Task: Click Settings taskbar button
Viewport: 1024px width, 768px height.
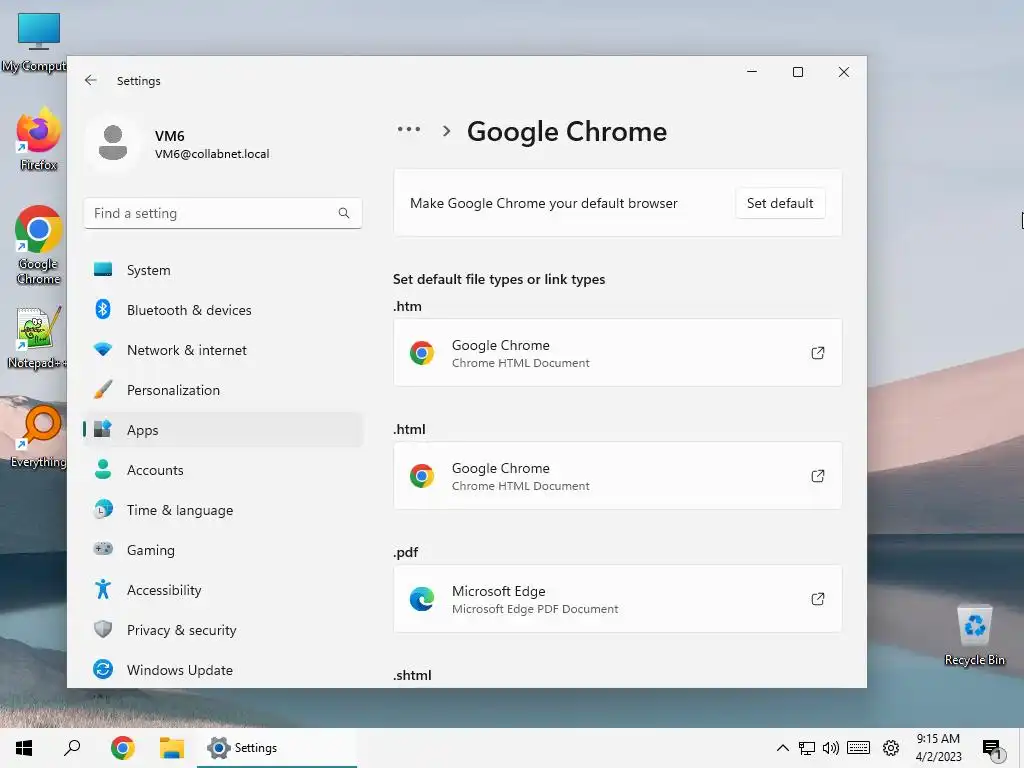Action: click(x=277, y=748)
